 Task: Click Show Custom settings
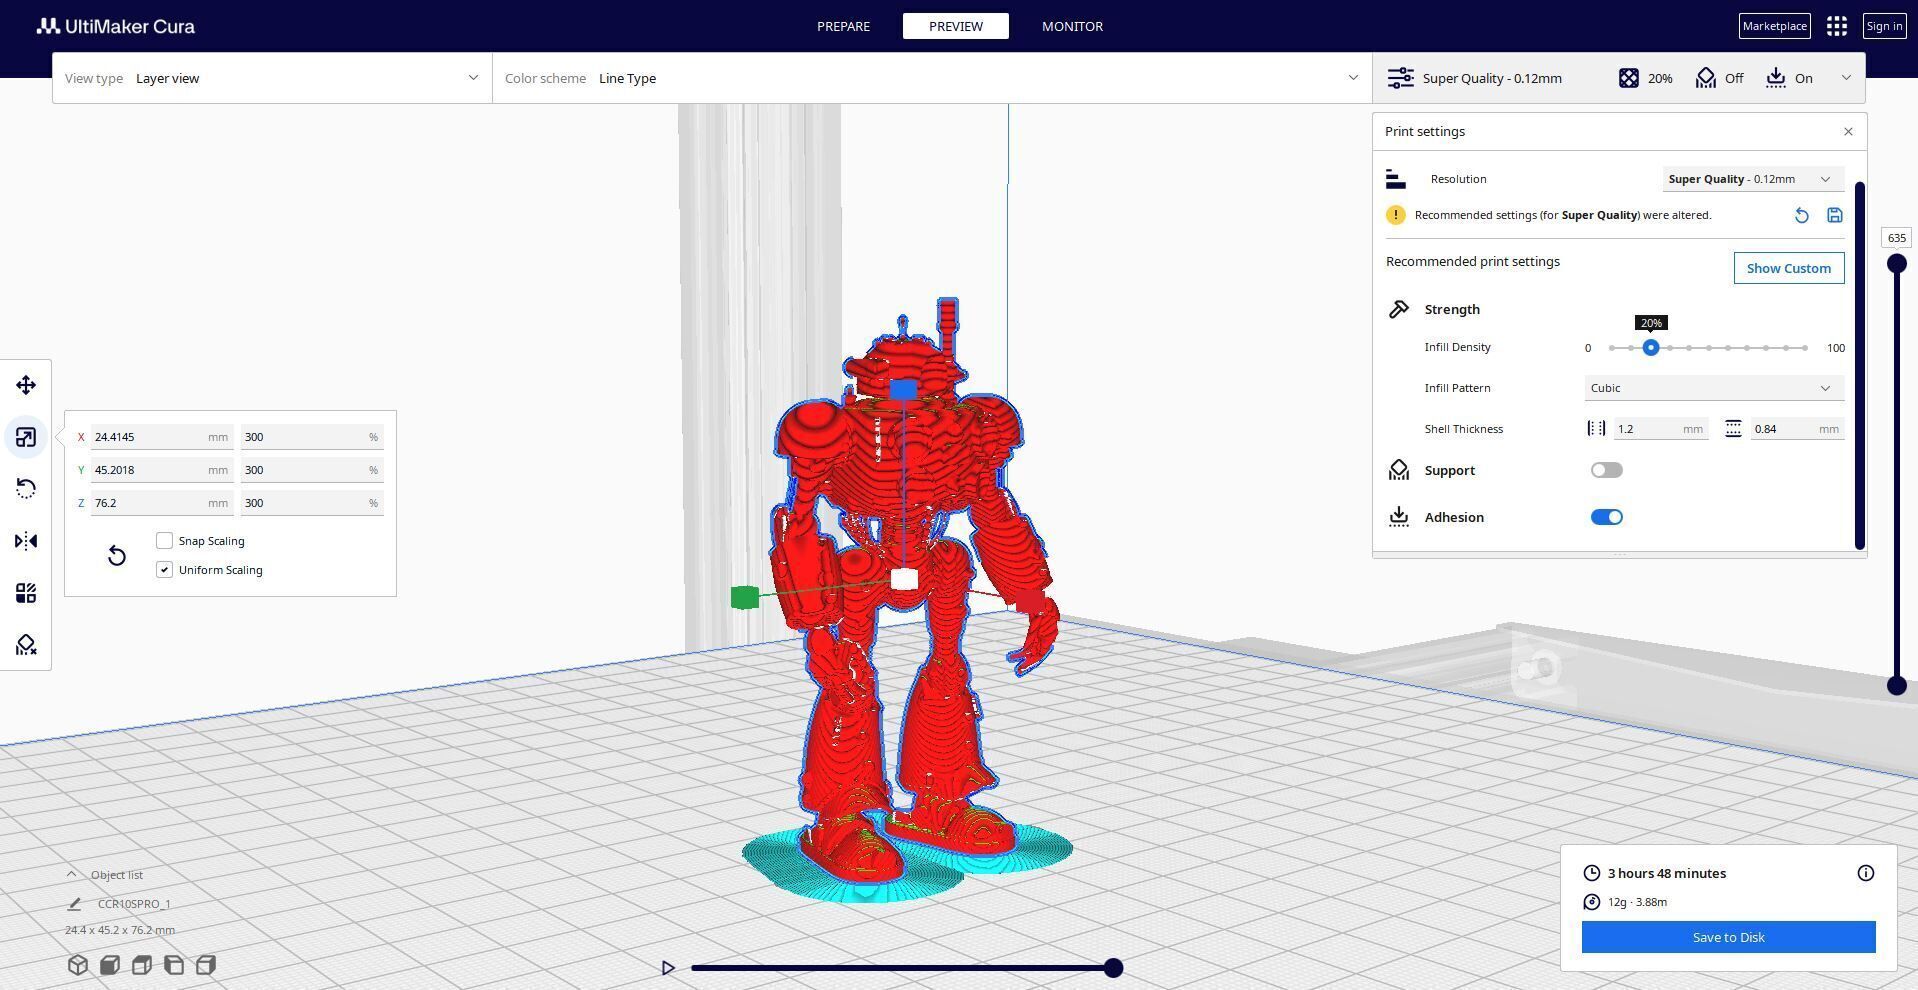click(x=1788, y=268)
